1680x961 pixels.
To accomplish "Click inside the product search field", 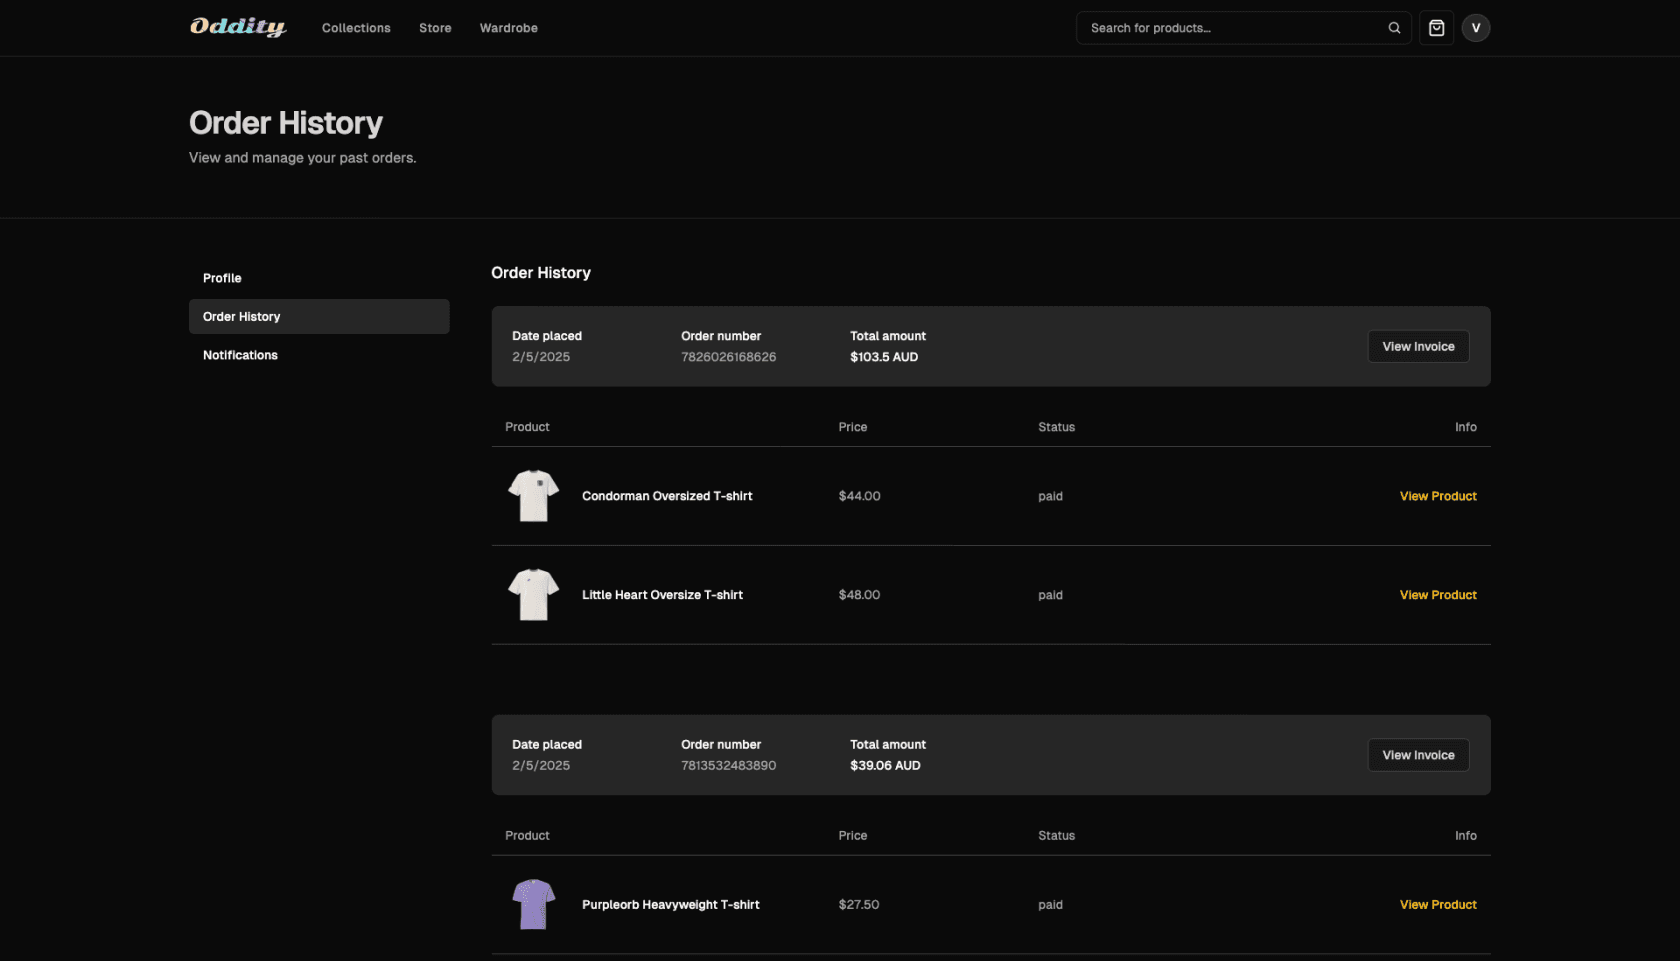I will tap(1230, 28).
